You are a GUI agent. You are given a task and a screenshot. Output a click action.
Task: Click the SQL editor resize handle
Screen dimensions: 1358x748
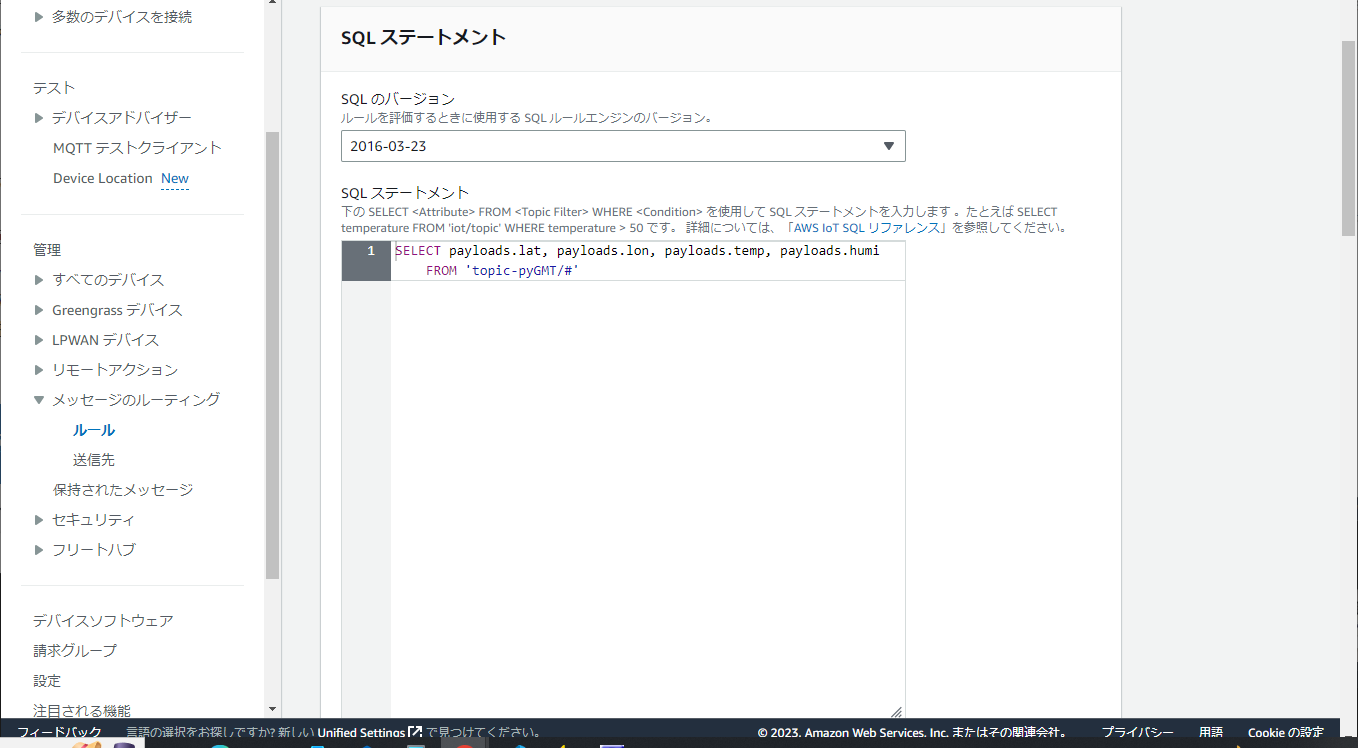[x=896, y=712]
